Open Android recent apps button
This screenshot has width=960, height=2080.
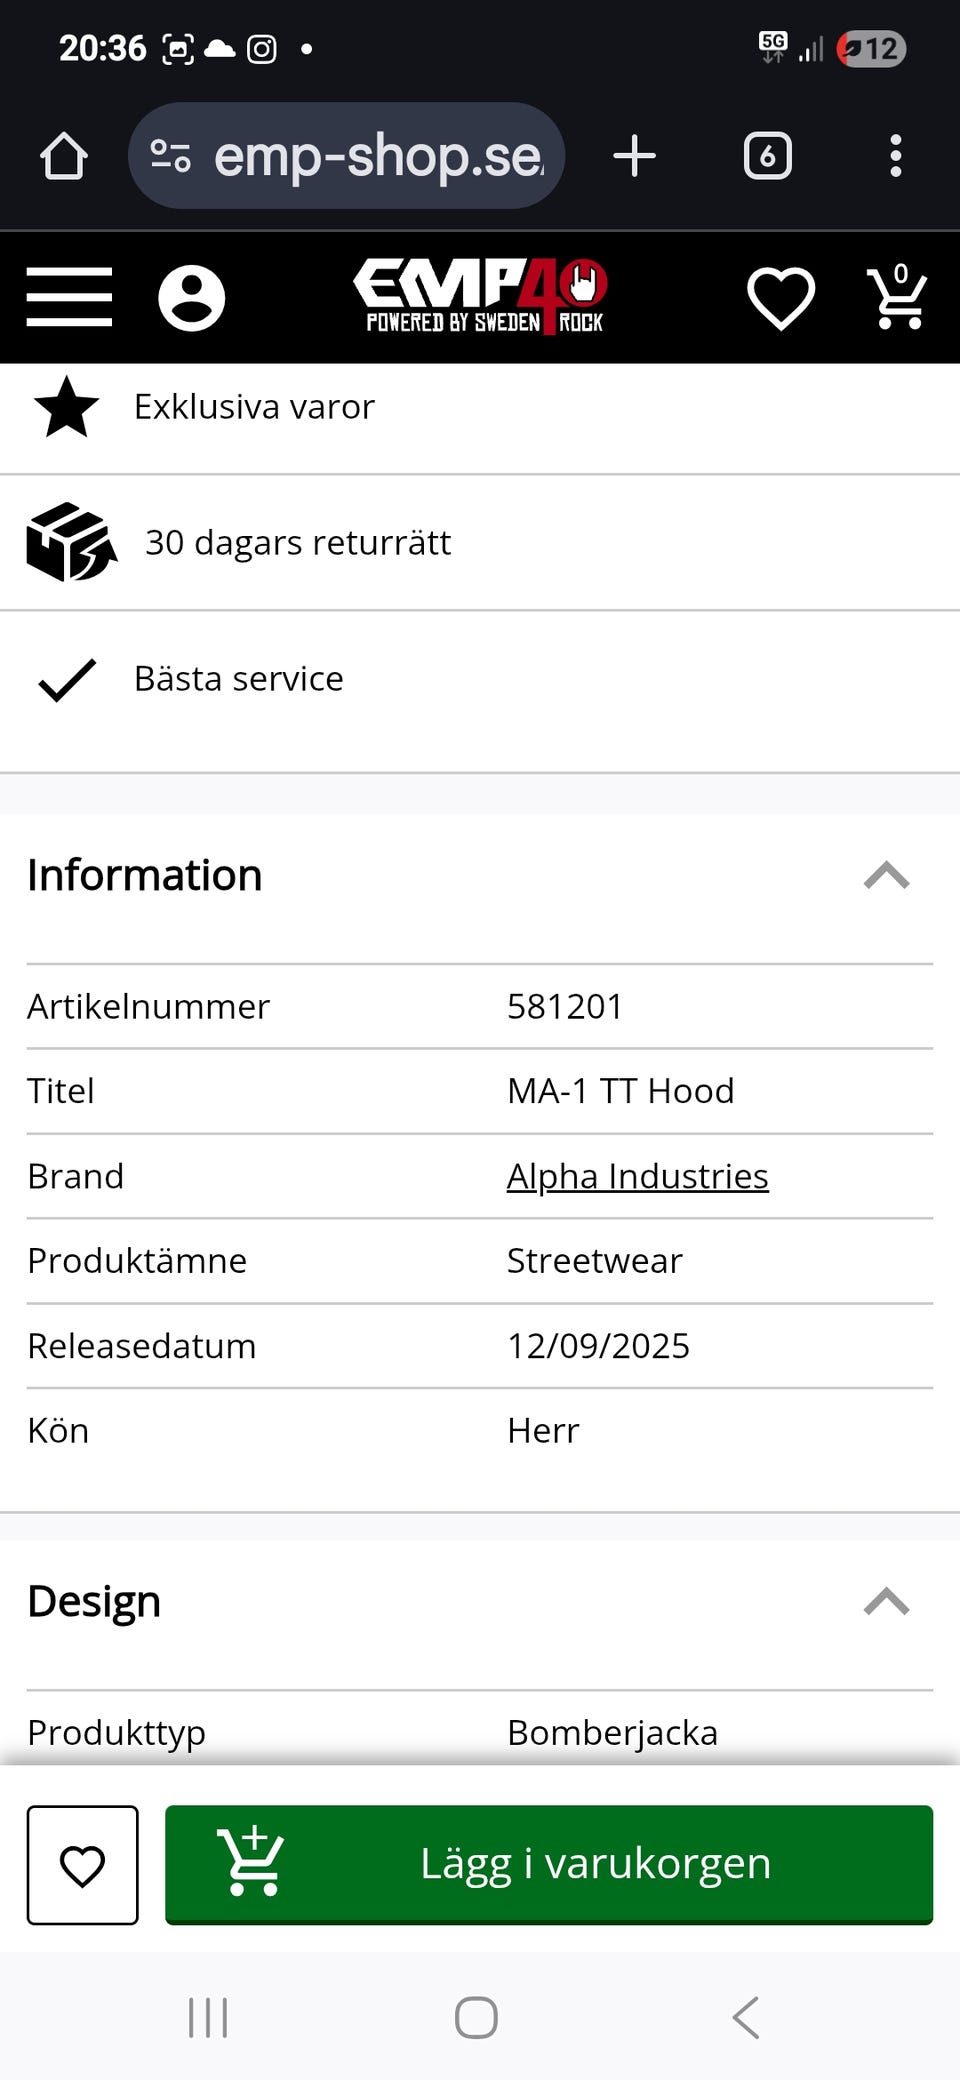(x=208, y=2017)
